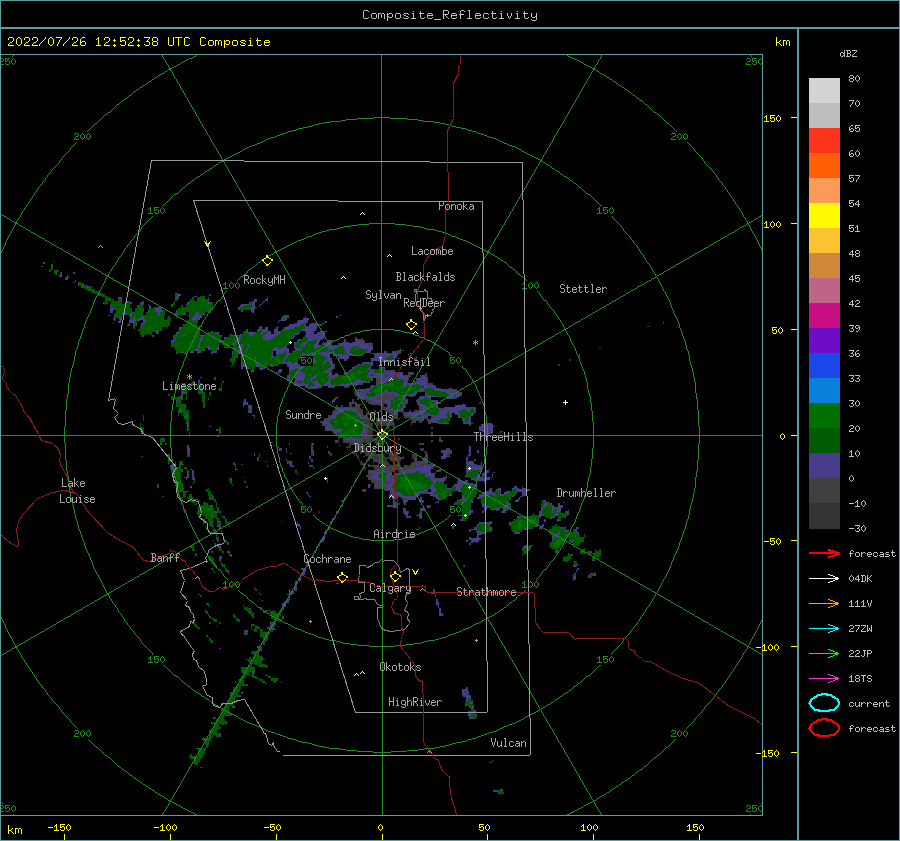
Task: Click the Sundre town label
Action: [x=303, y=414]
